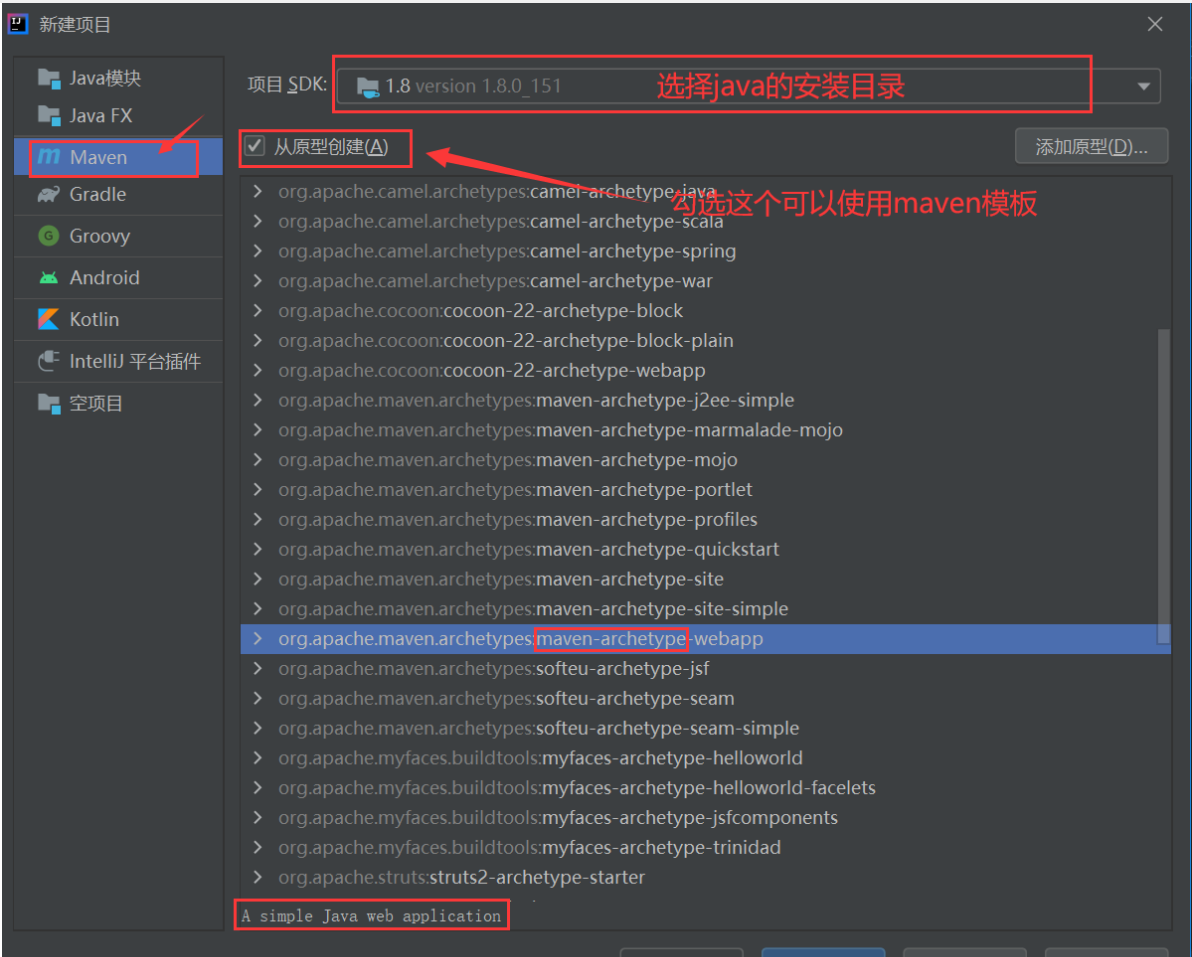The width and height of the screenshot is (1192, 957).
Task: Expand the cocoon-22-archetype-webapp node
Action: (x=258, y=370)
